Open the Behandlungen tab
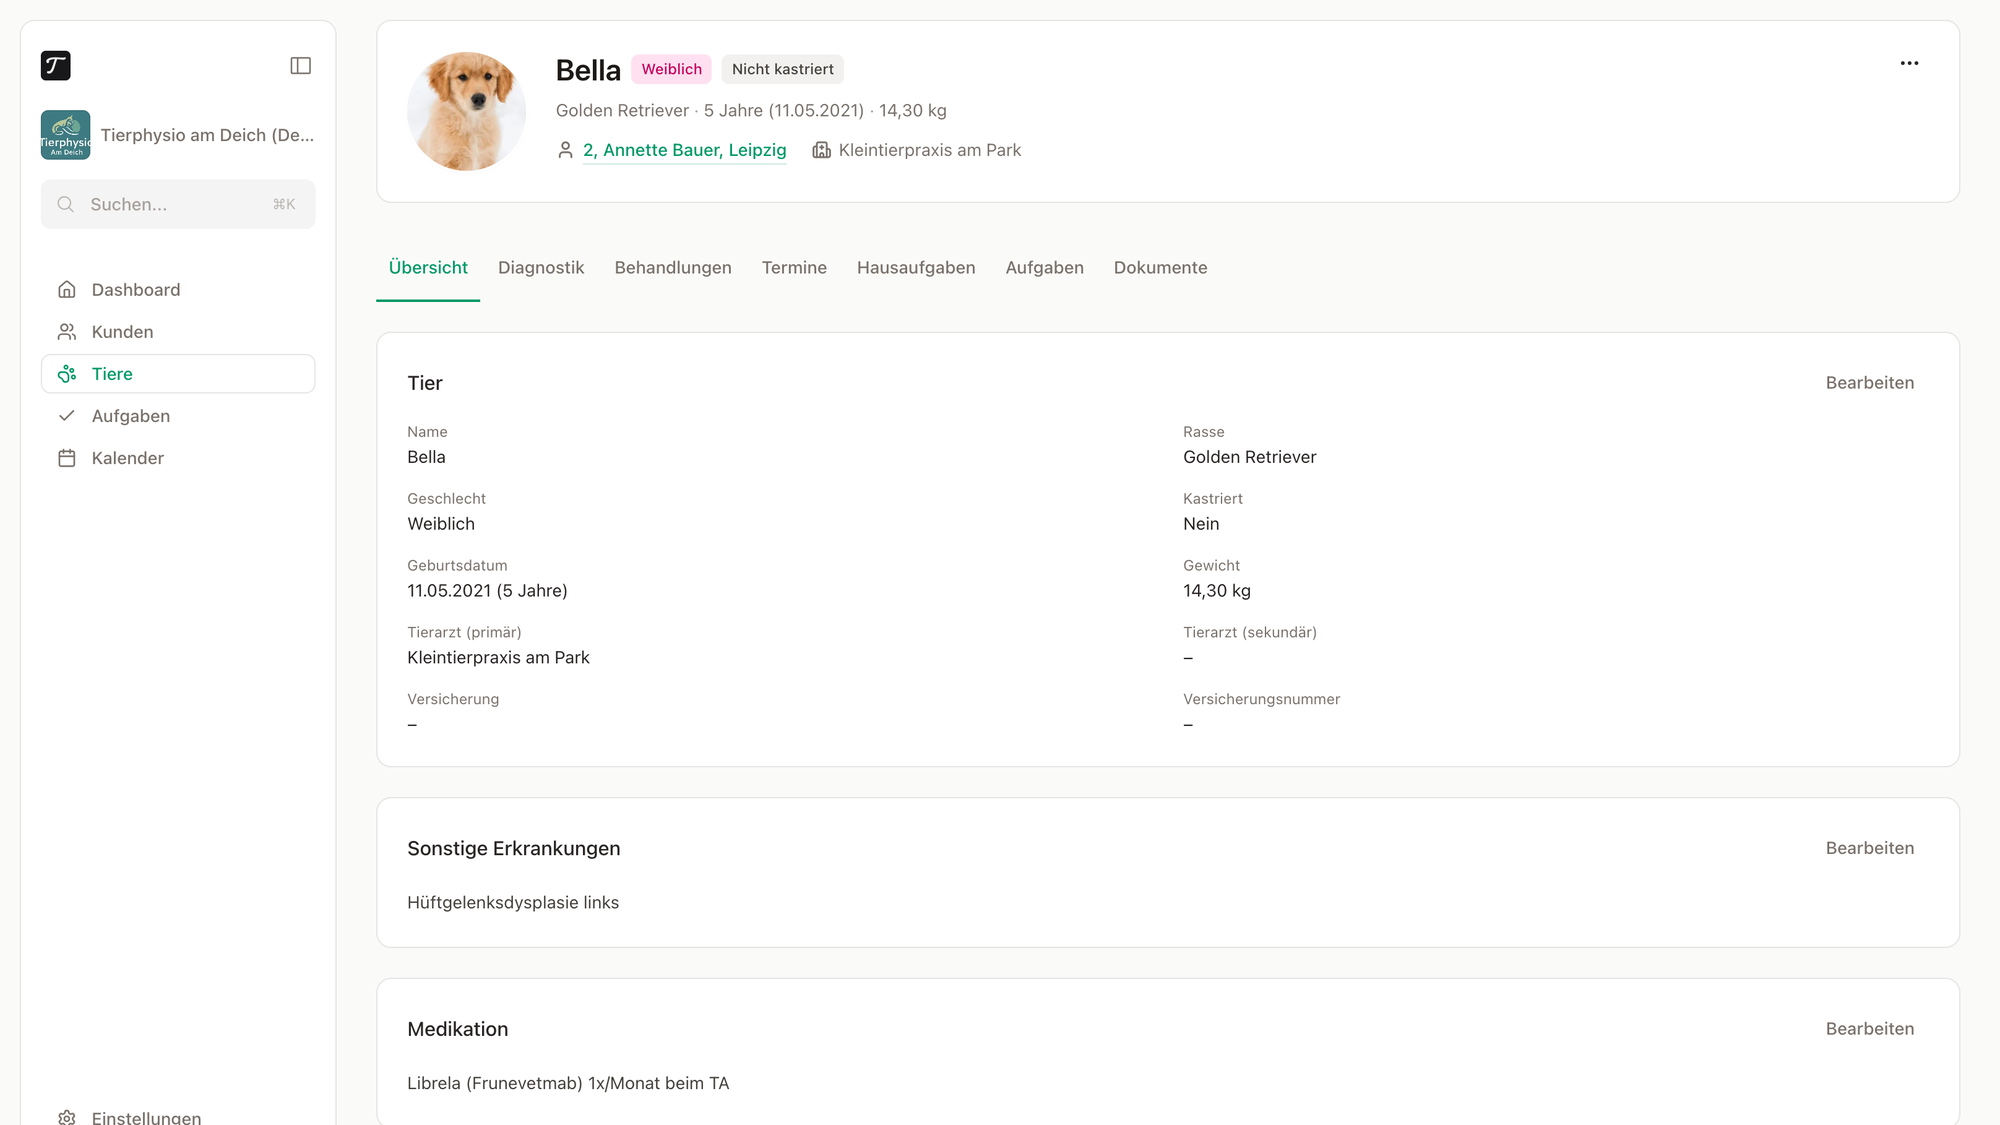The width and height of the screenshot is (2000, 1125). click(x=673, y=268)
